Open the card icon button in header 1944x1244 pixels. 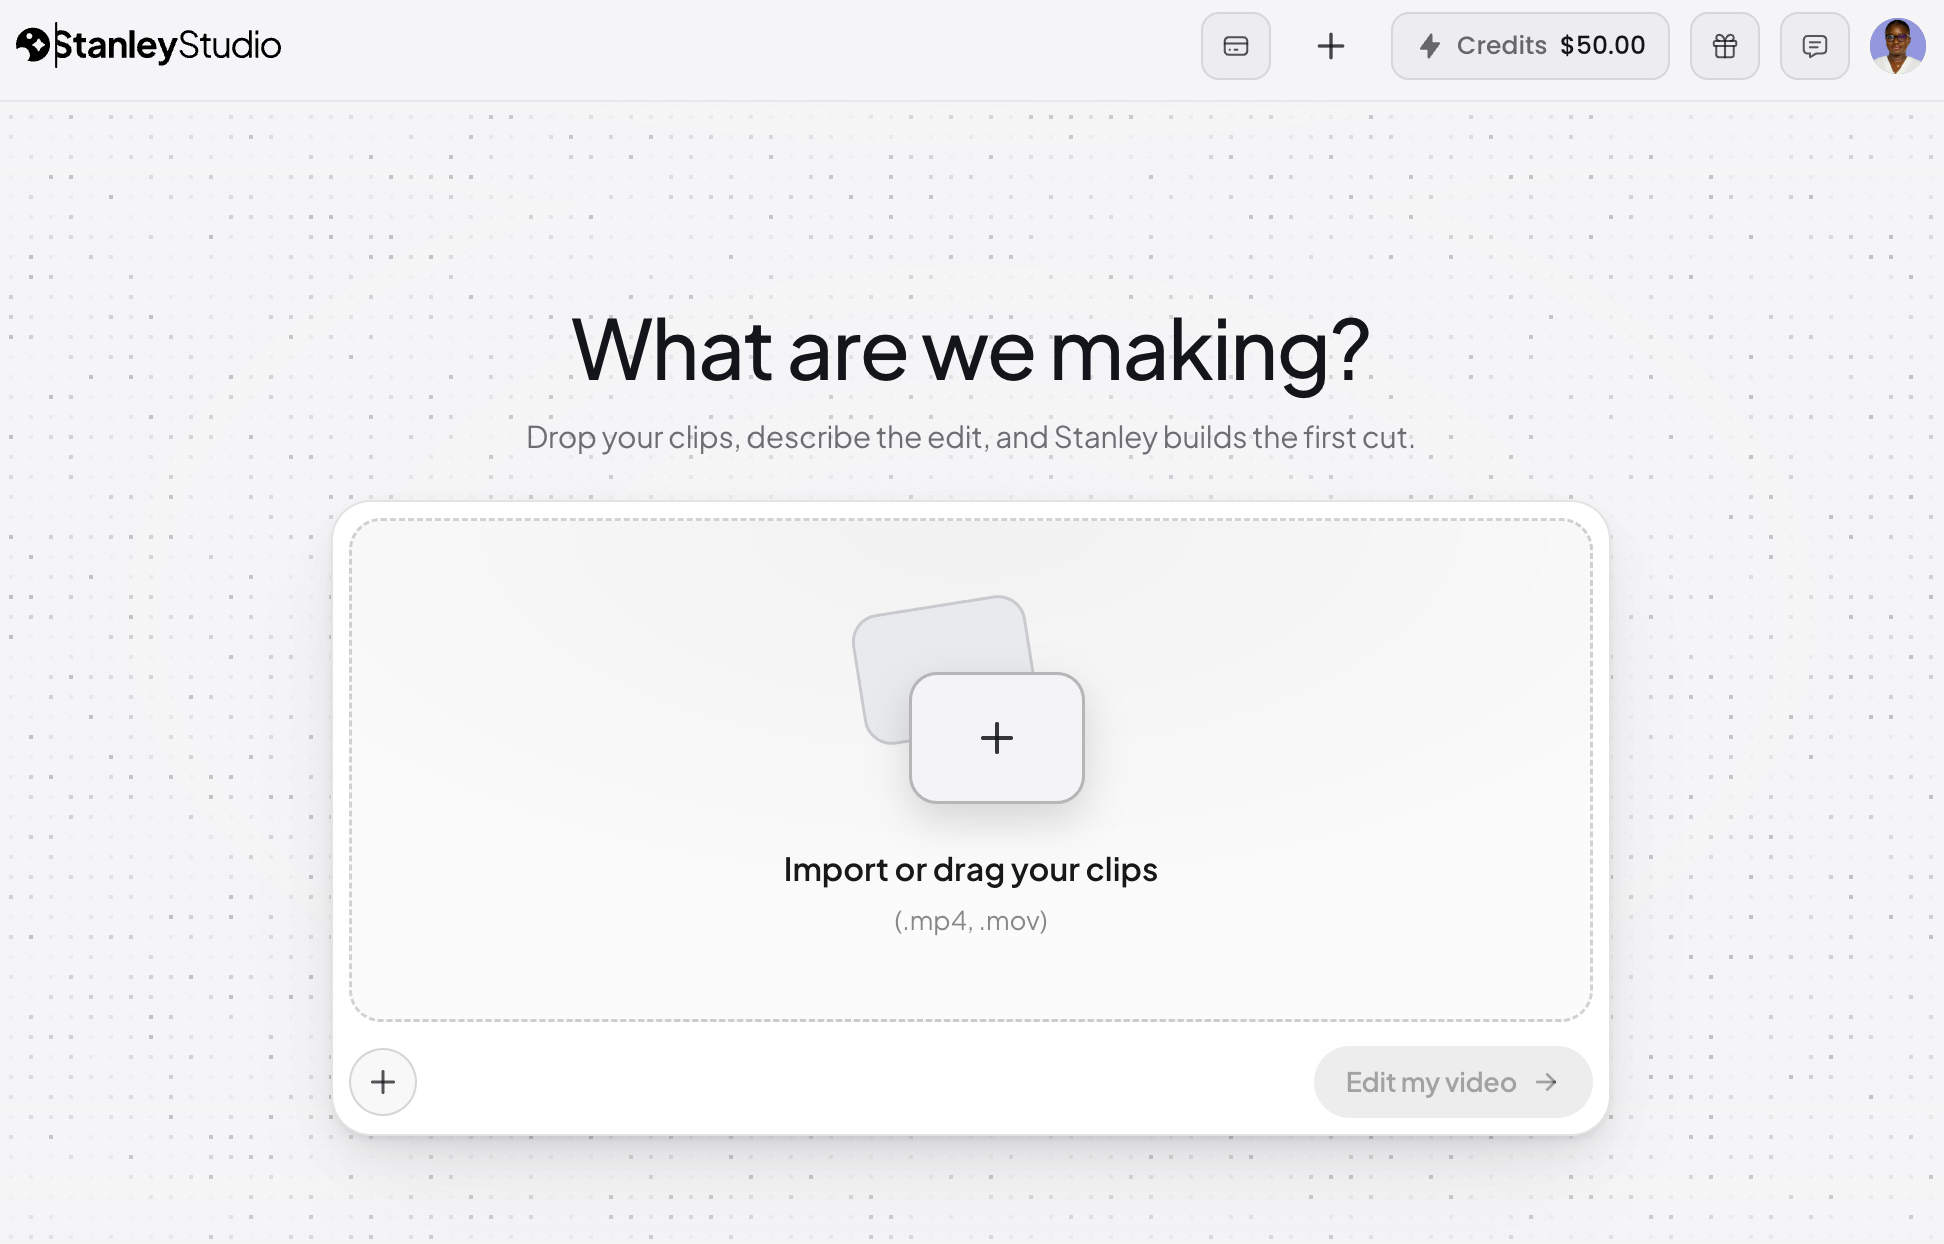coord(1236,46)
